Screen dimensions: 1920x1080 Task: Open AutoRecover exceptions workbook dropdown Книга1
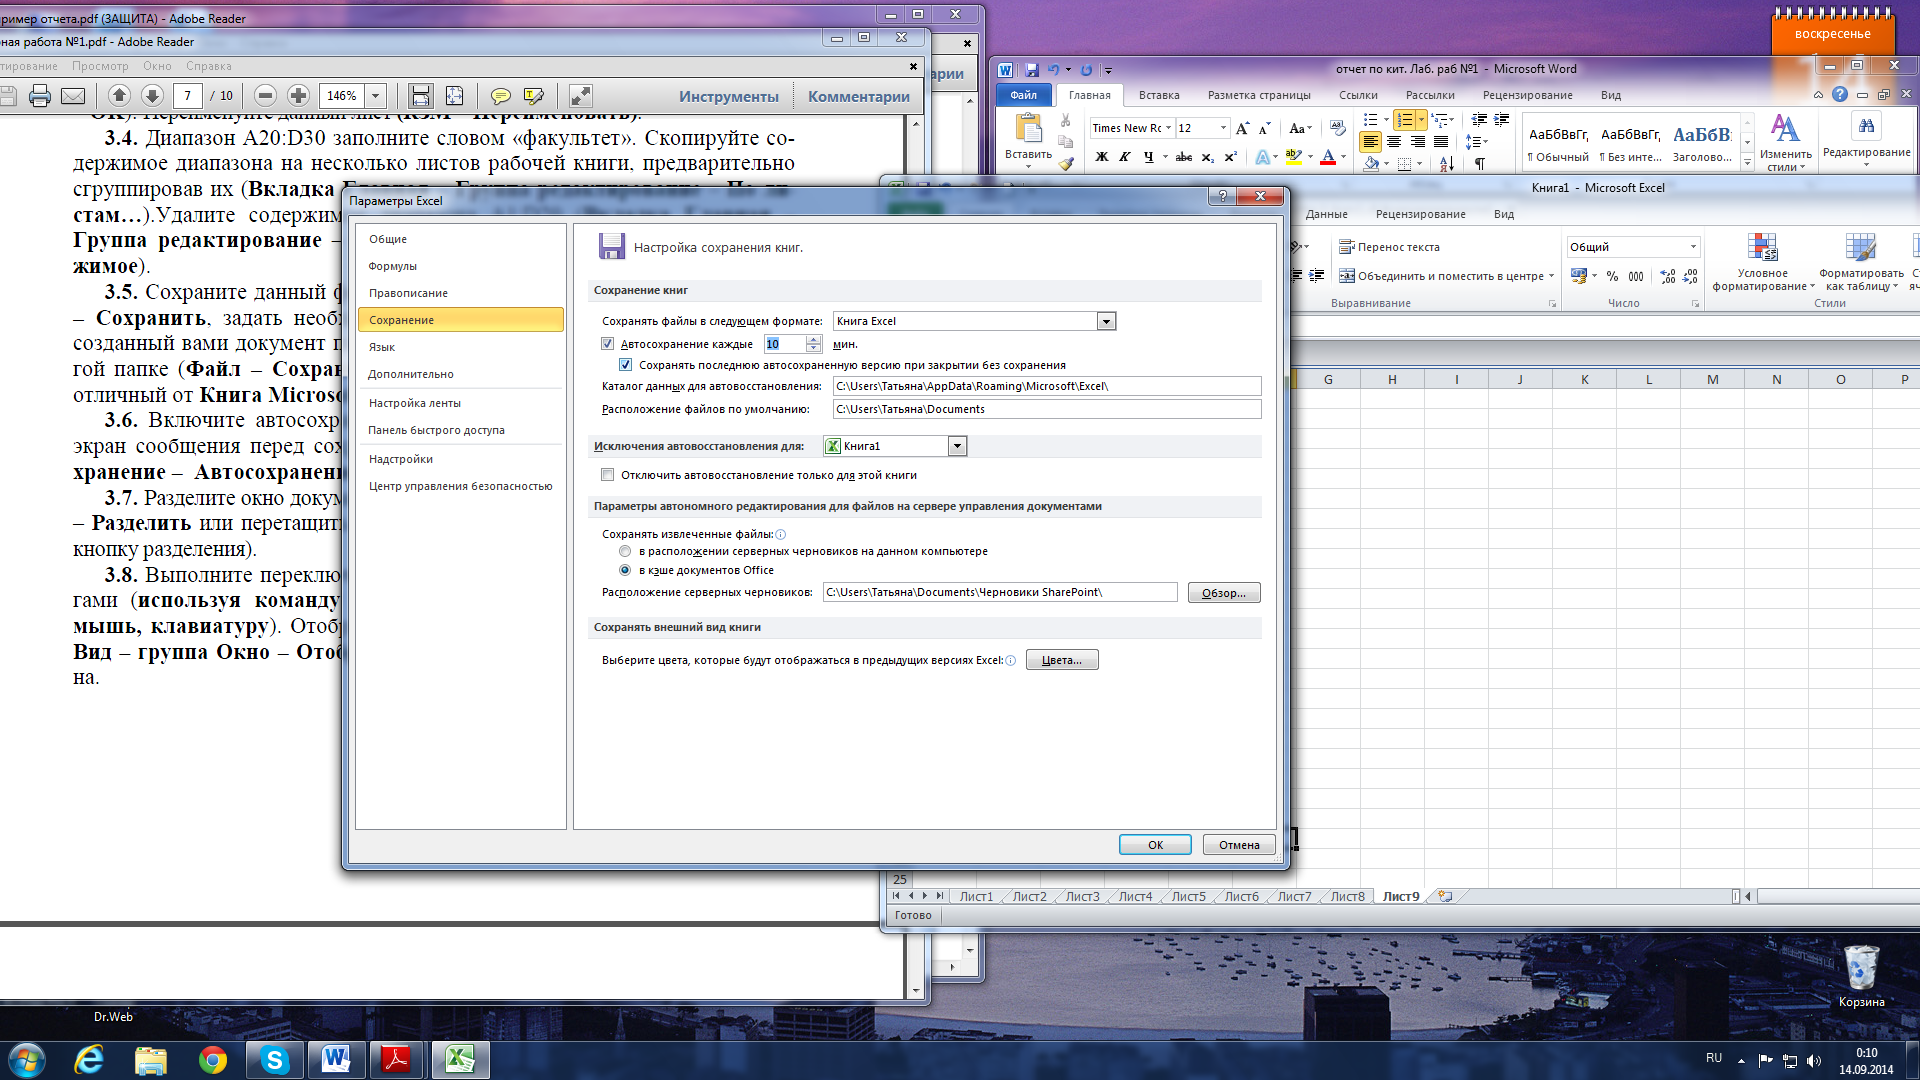[957, 446]
